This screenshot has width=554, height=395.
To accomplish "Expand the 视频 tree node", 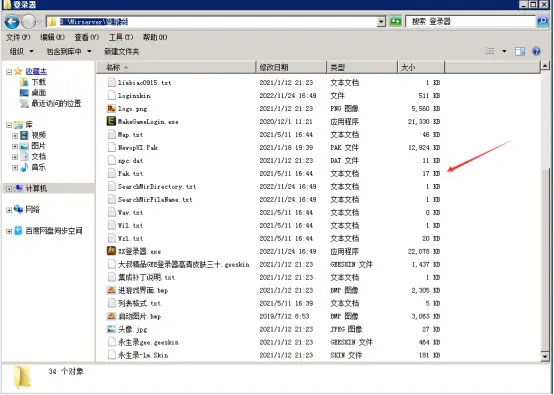I will click(15, 136).
